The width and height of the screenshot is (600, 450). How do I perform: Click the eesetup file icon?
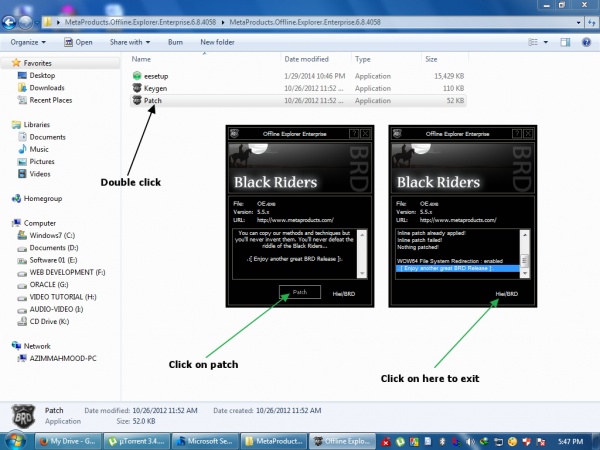137,76
